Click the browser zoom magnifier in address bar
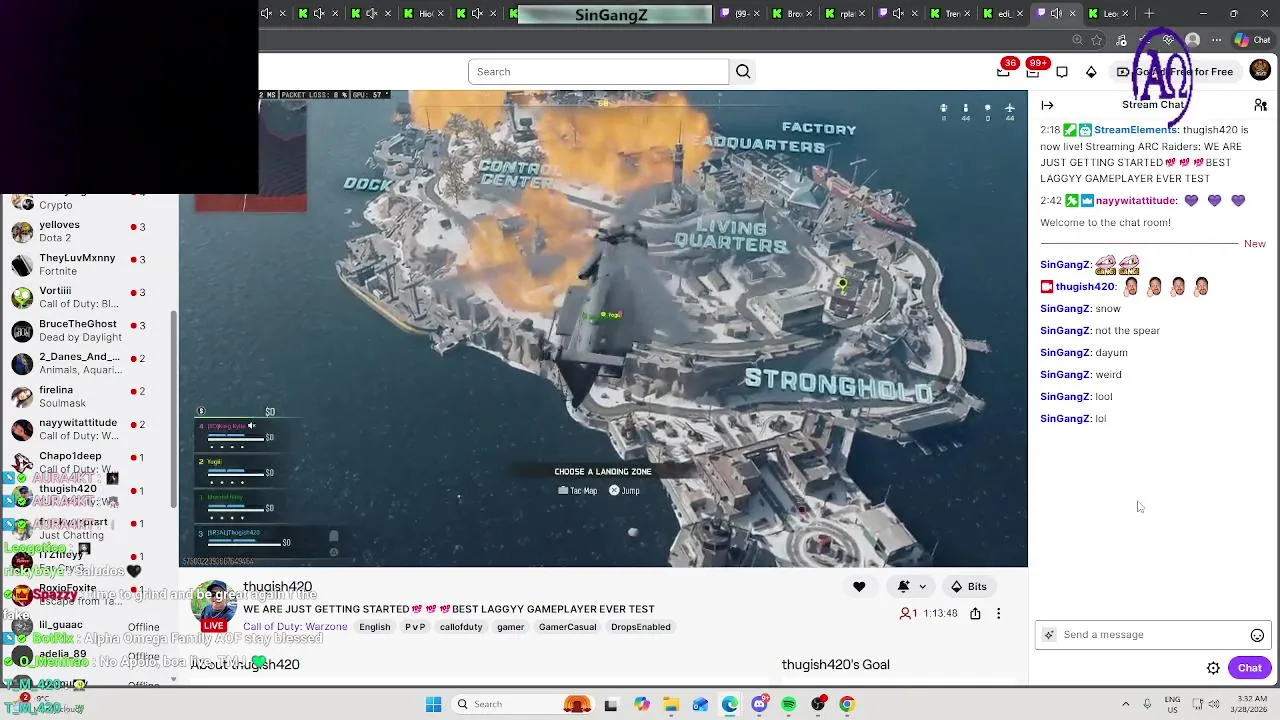The height and width of the screenshot is (720, 1280). coord(1077,40)
